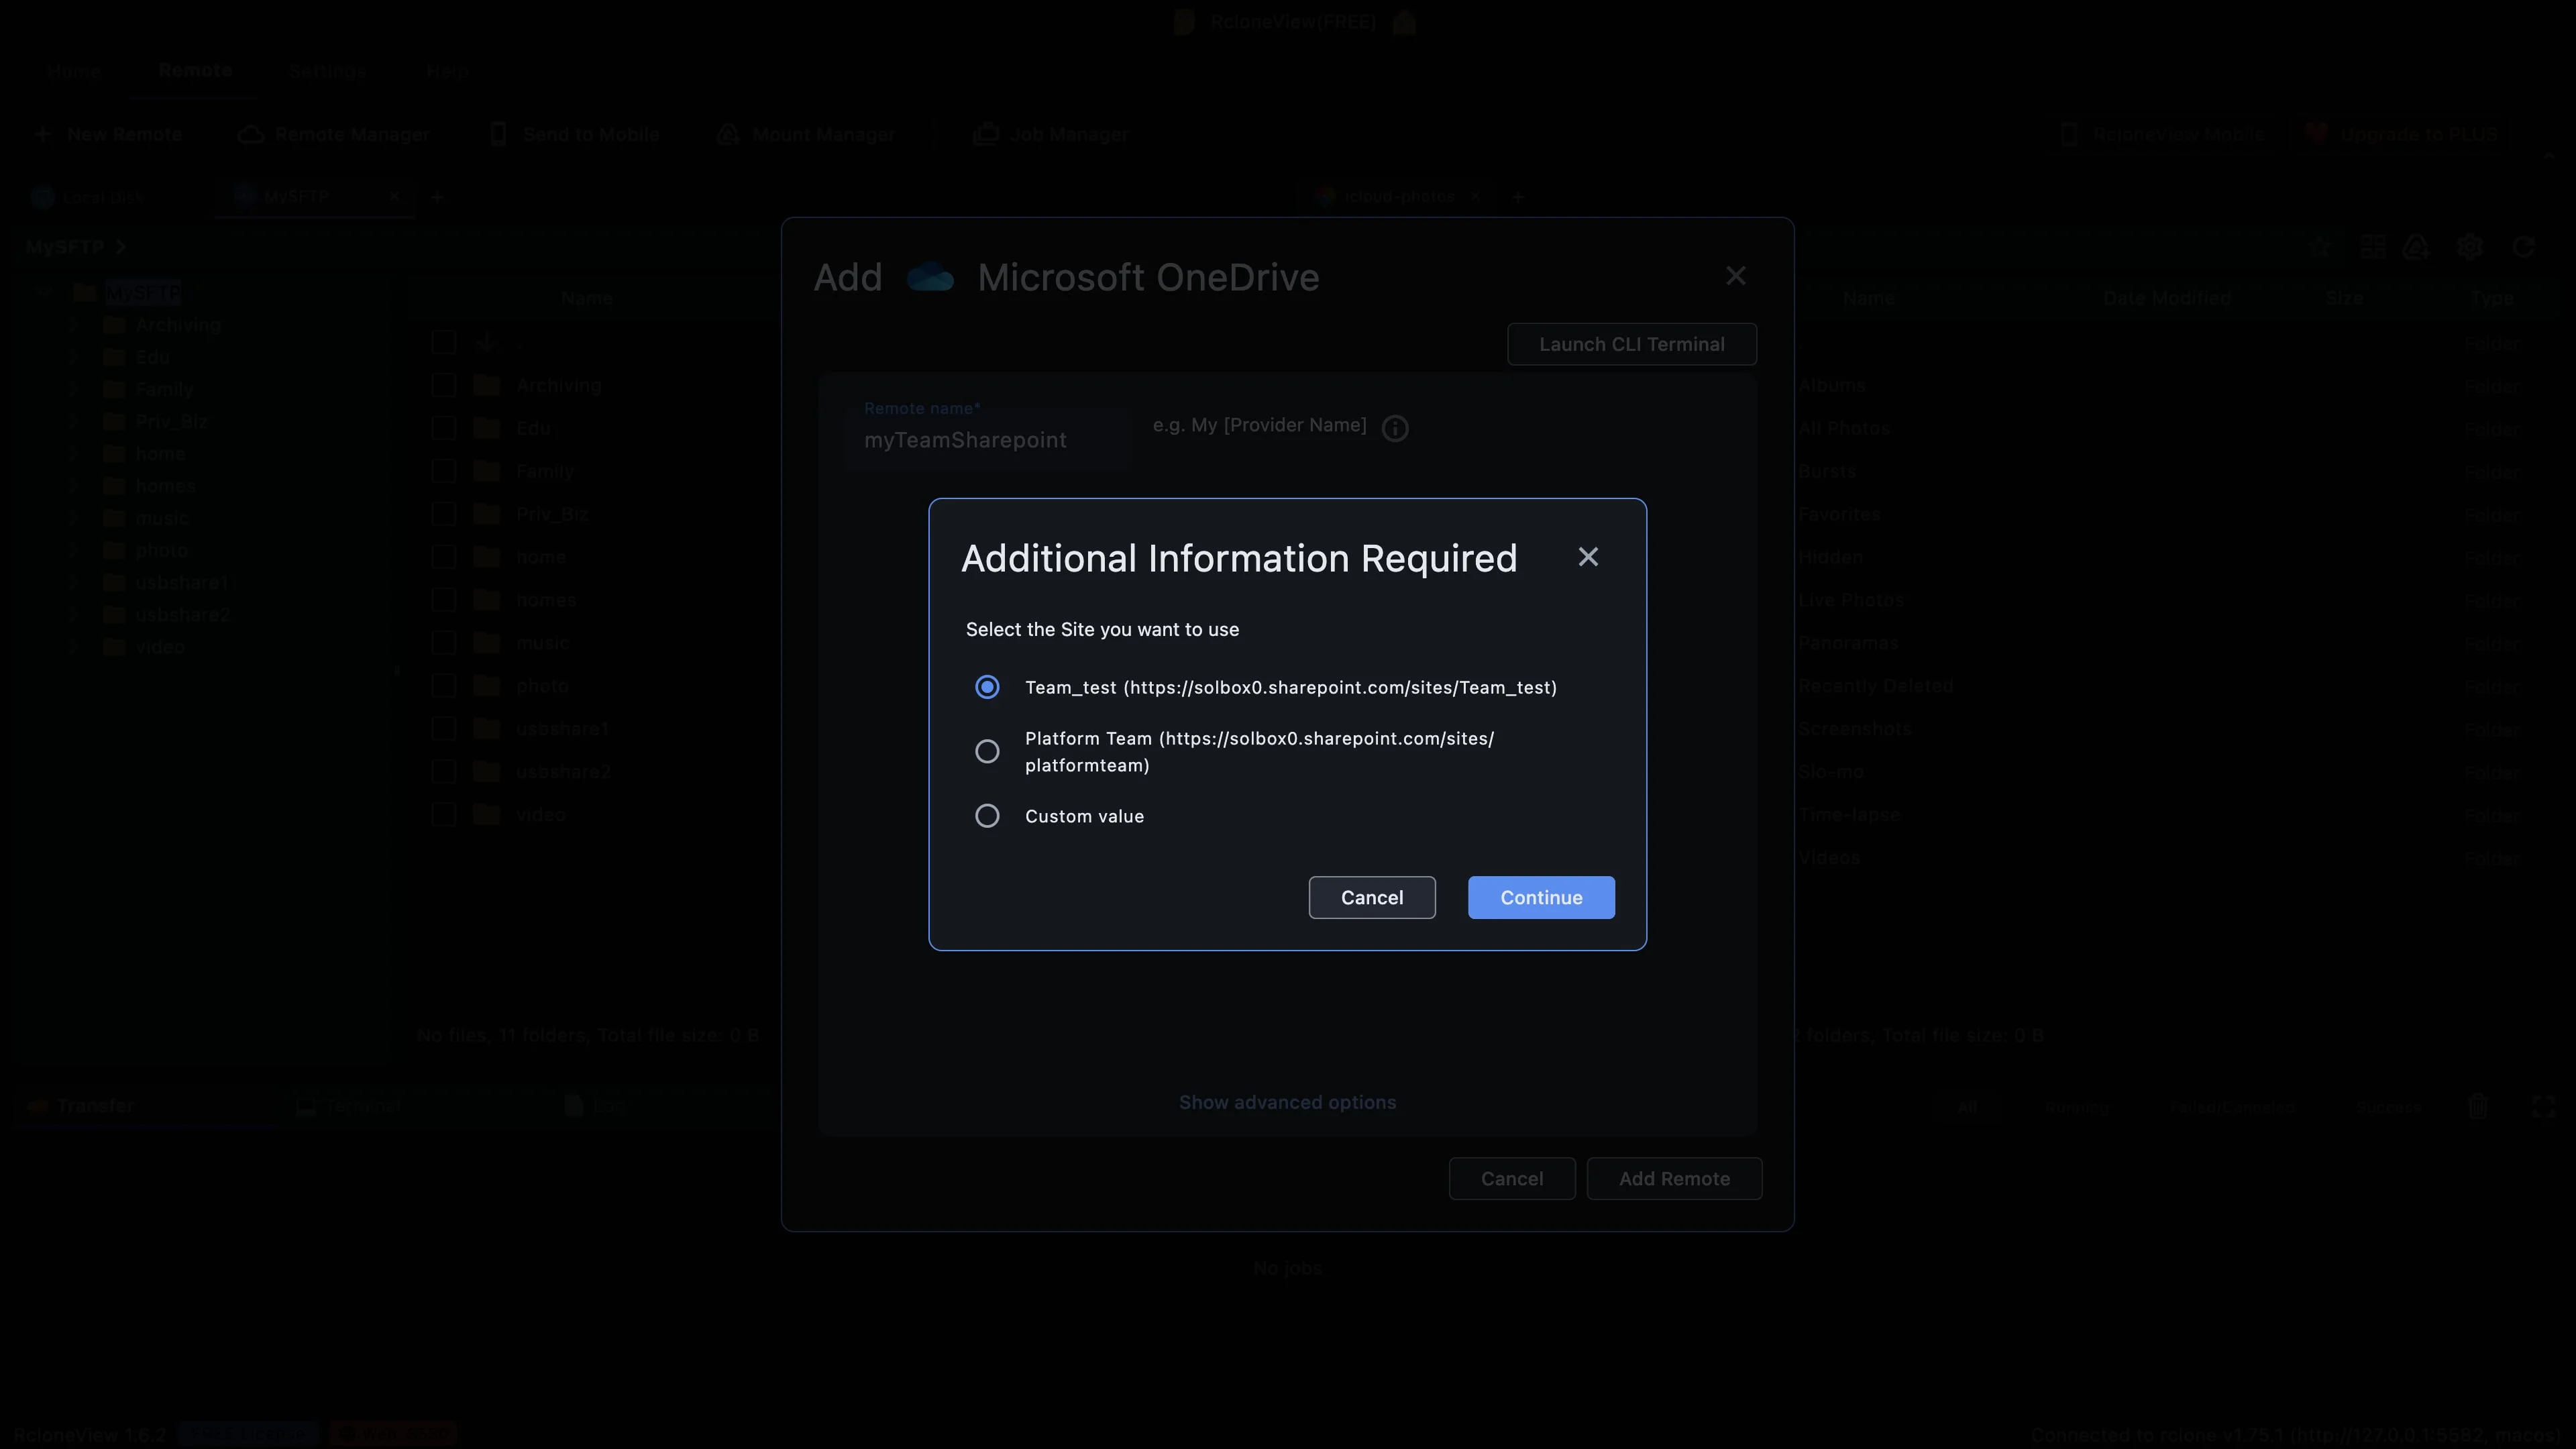Check the Priv_Biz folder checkbox in list
Screen dimensions: 2576x1449
pos(443,514)
